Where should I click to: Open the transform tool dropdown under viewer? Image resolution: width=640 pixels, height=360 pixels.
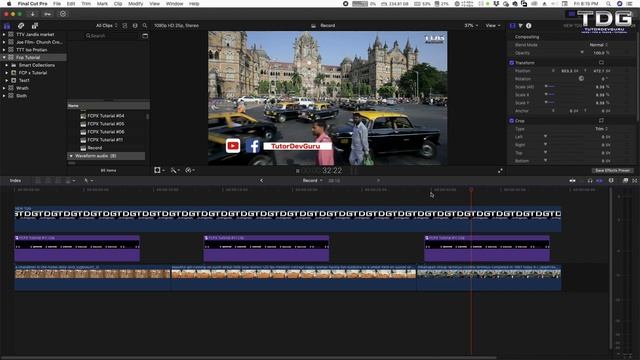click(160, 170)
